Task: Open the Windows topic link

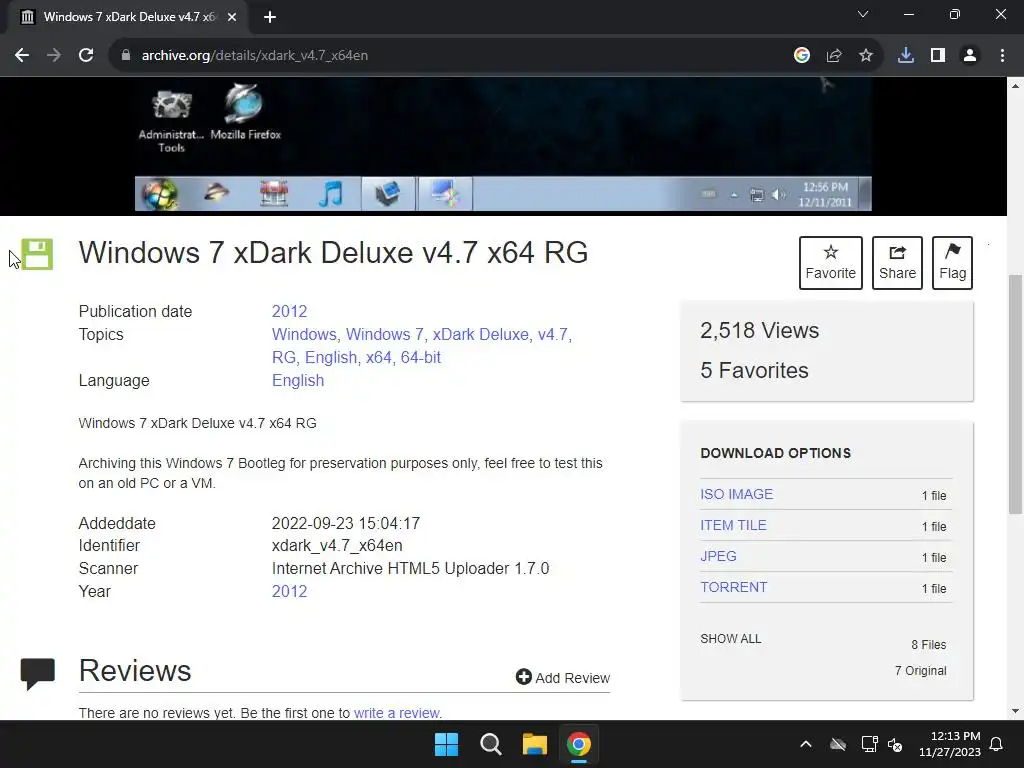Action: [x=304, y=334]
